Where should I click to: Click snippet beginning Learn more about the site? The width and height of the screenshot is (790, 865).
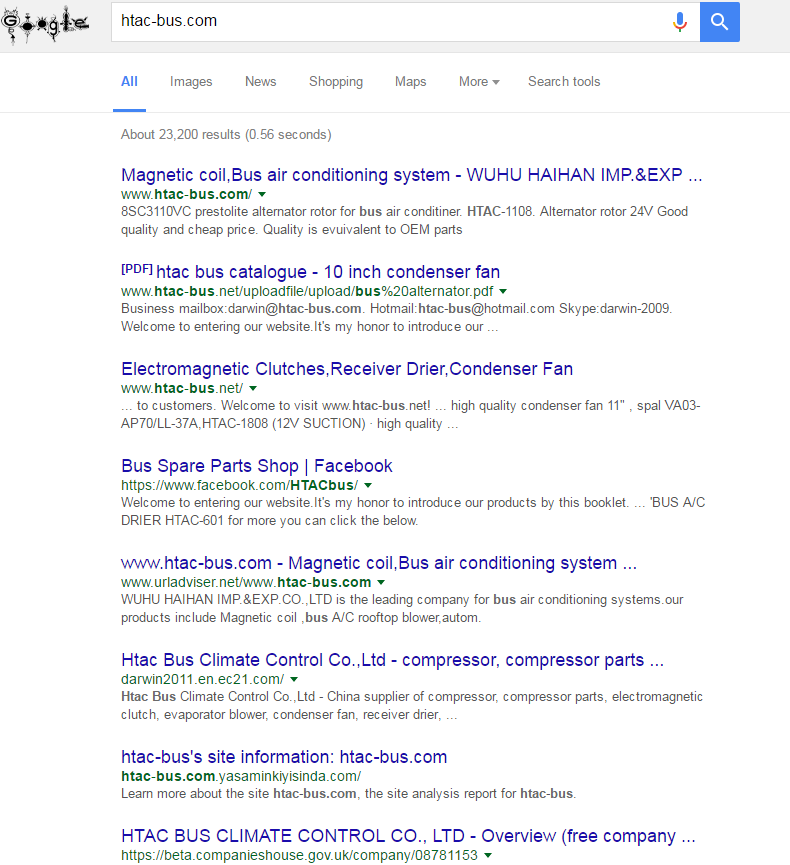tap(349, 794)
